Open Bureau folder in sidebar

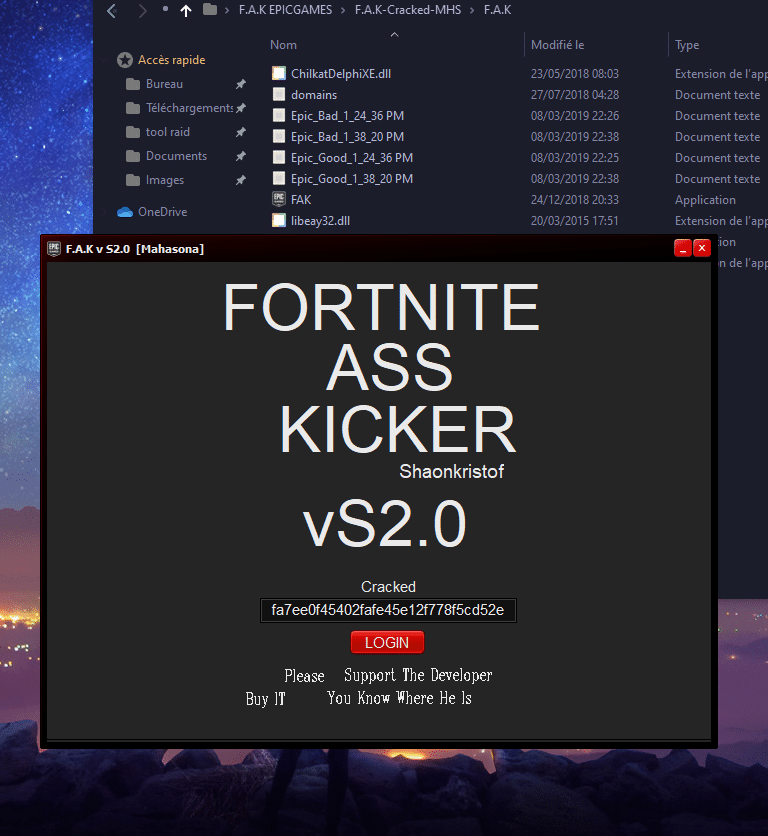coord(164,84)
